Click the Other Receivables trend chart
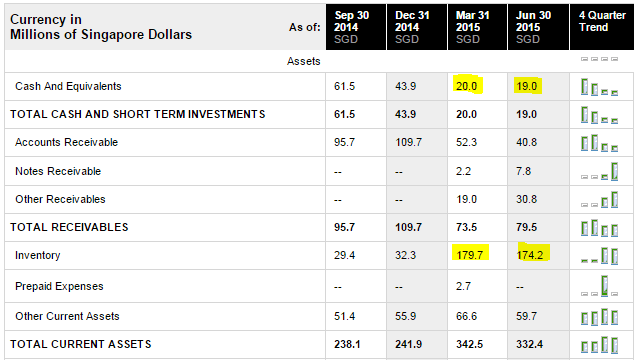 point(599,200)
